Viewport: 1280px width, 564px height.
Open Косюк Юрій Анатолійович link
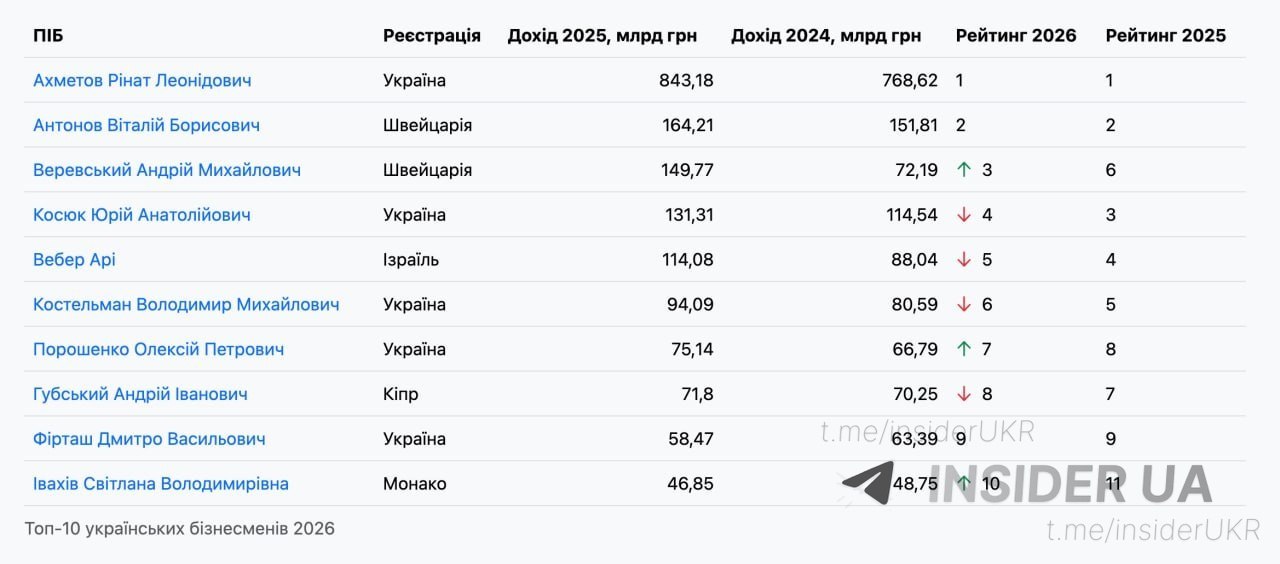pos(142,215)
